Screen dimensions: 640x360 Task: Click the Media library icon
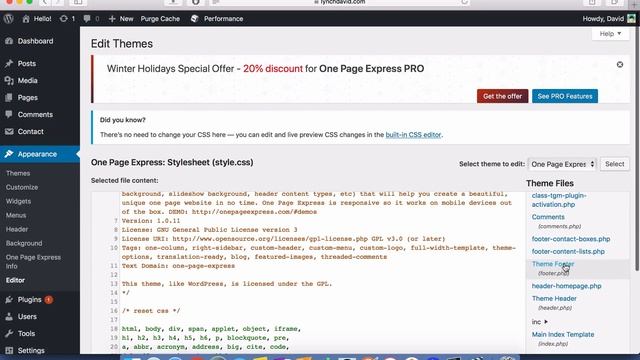tap(9, 80)
